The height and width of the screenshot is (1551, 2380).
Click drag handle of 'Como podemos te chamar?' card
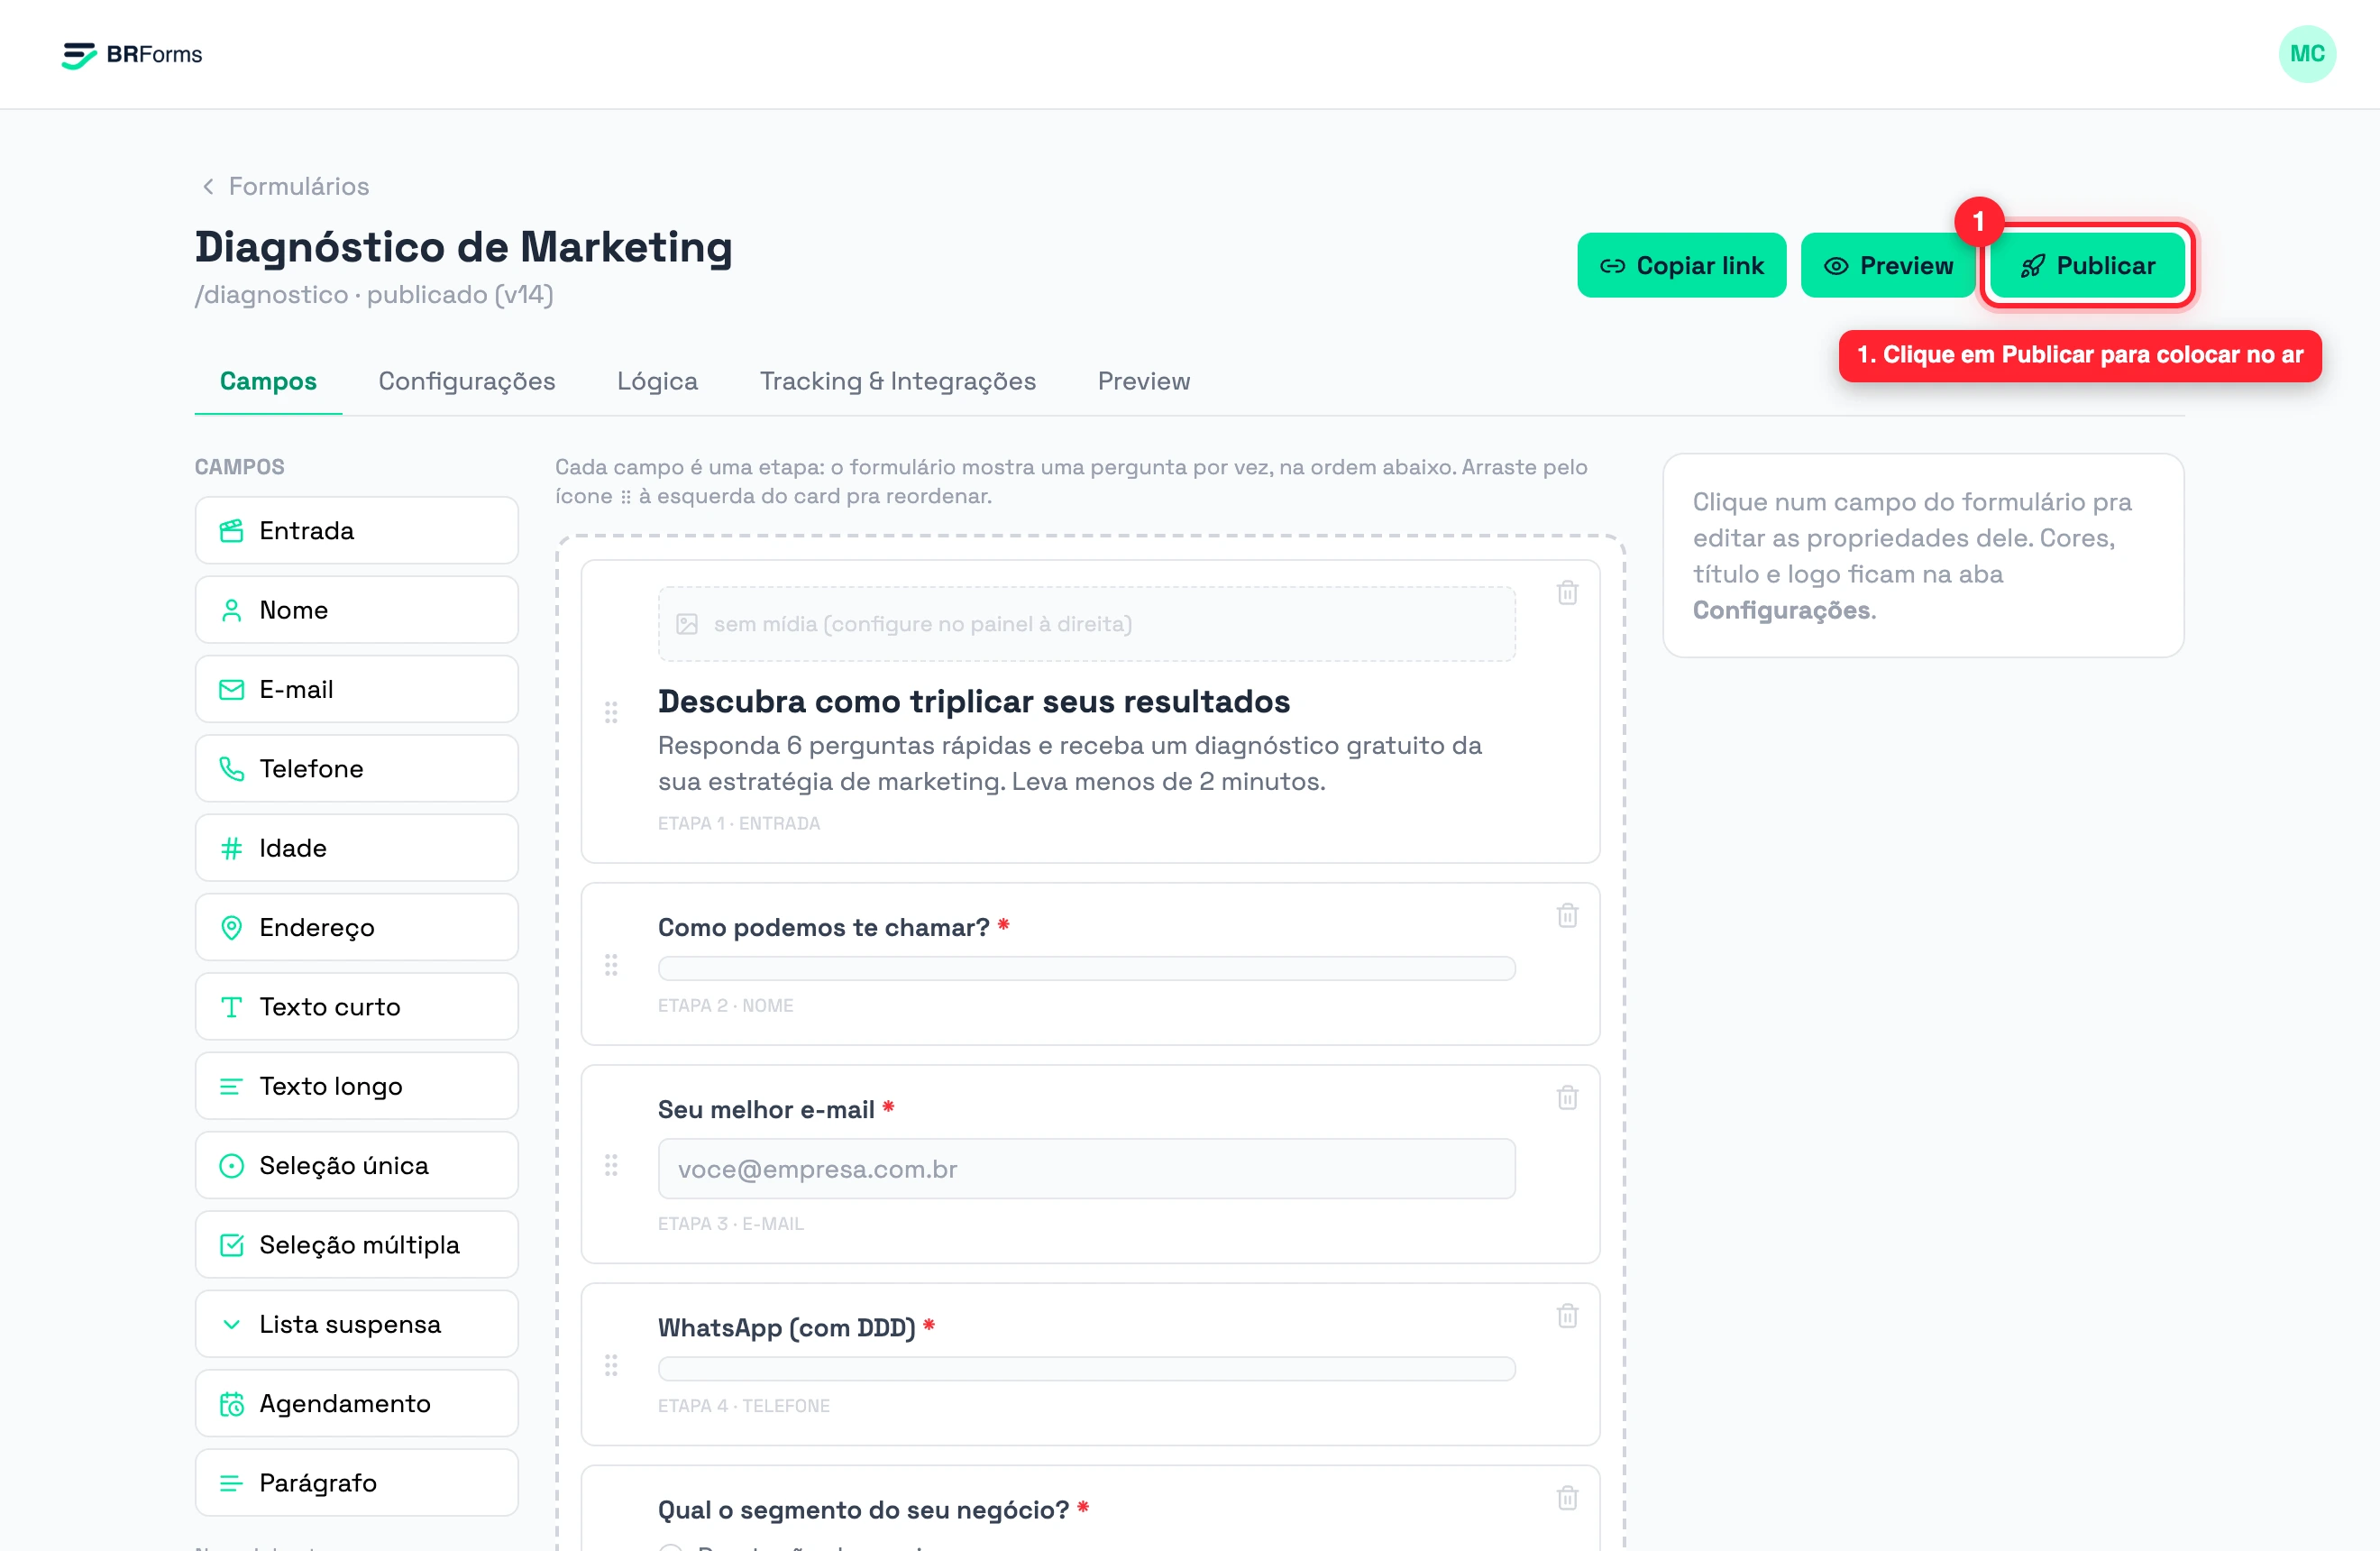tap(611, 965)
